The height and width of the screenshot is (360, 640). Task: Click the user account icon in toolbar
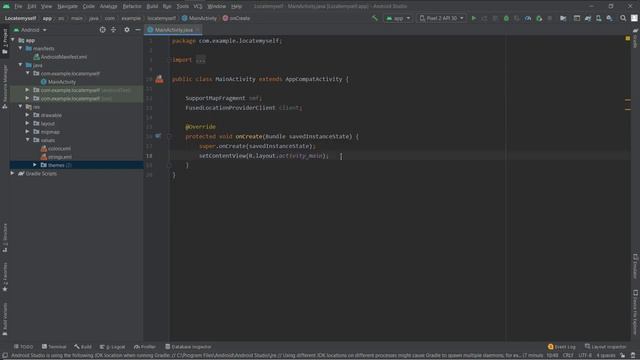(x=634, y=18)
